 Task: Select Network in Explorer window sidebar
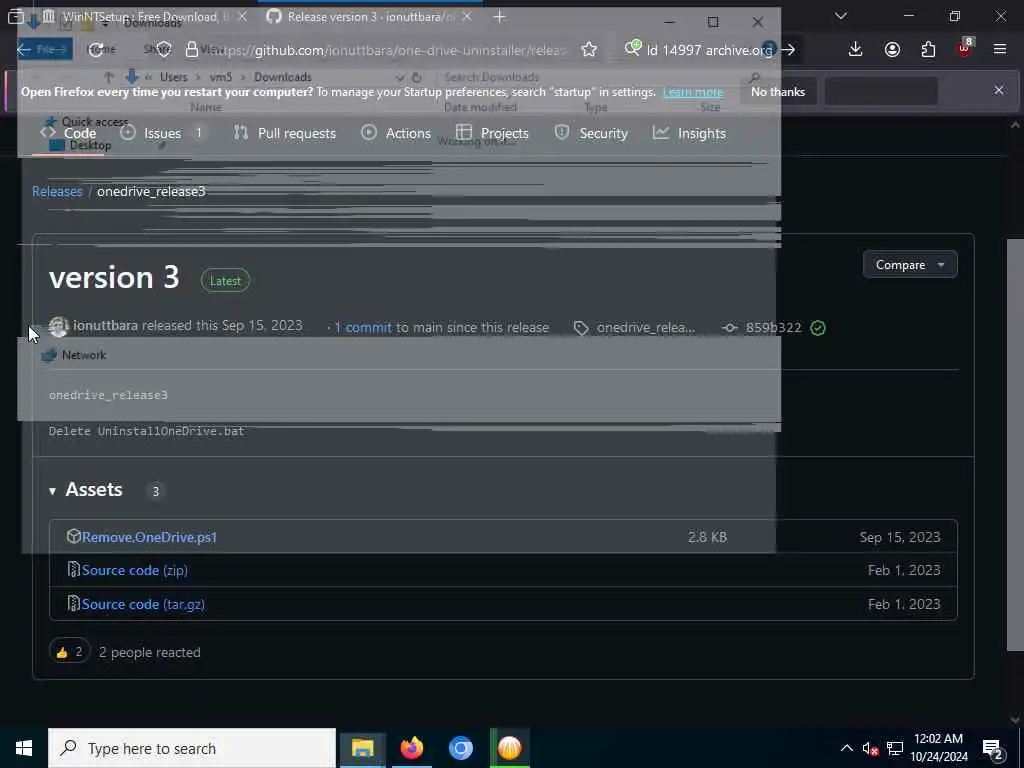click(x=84, y=355)
